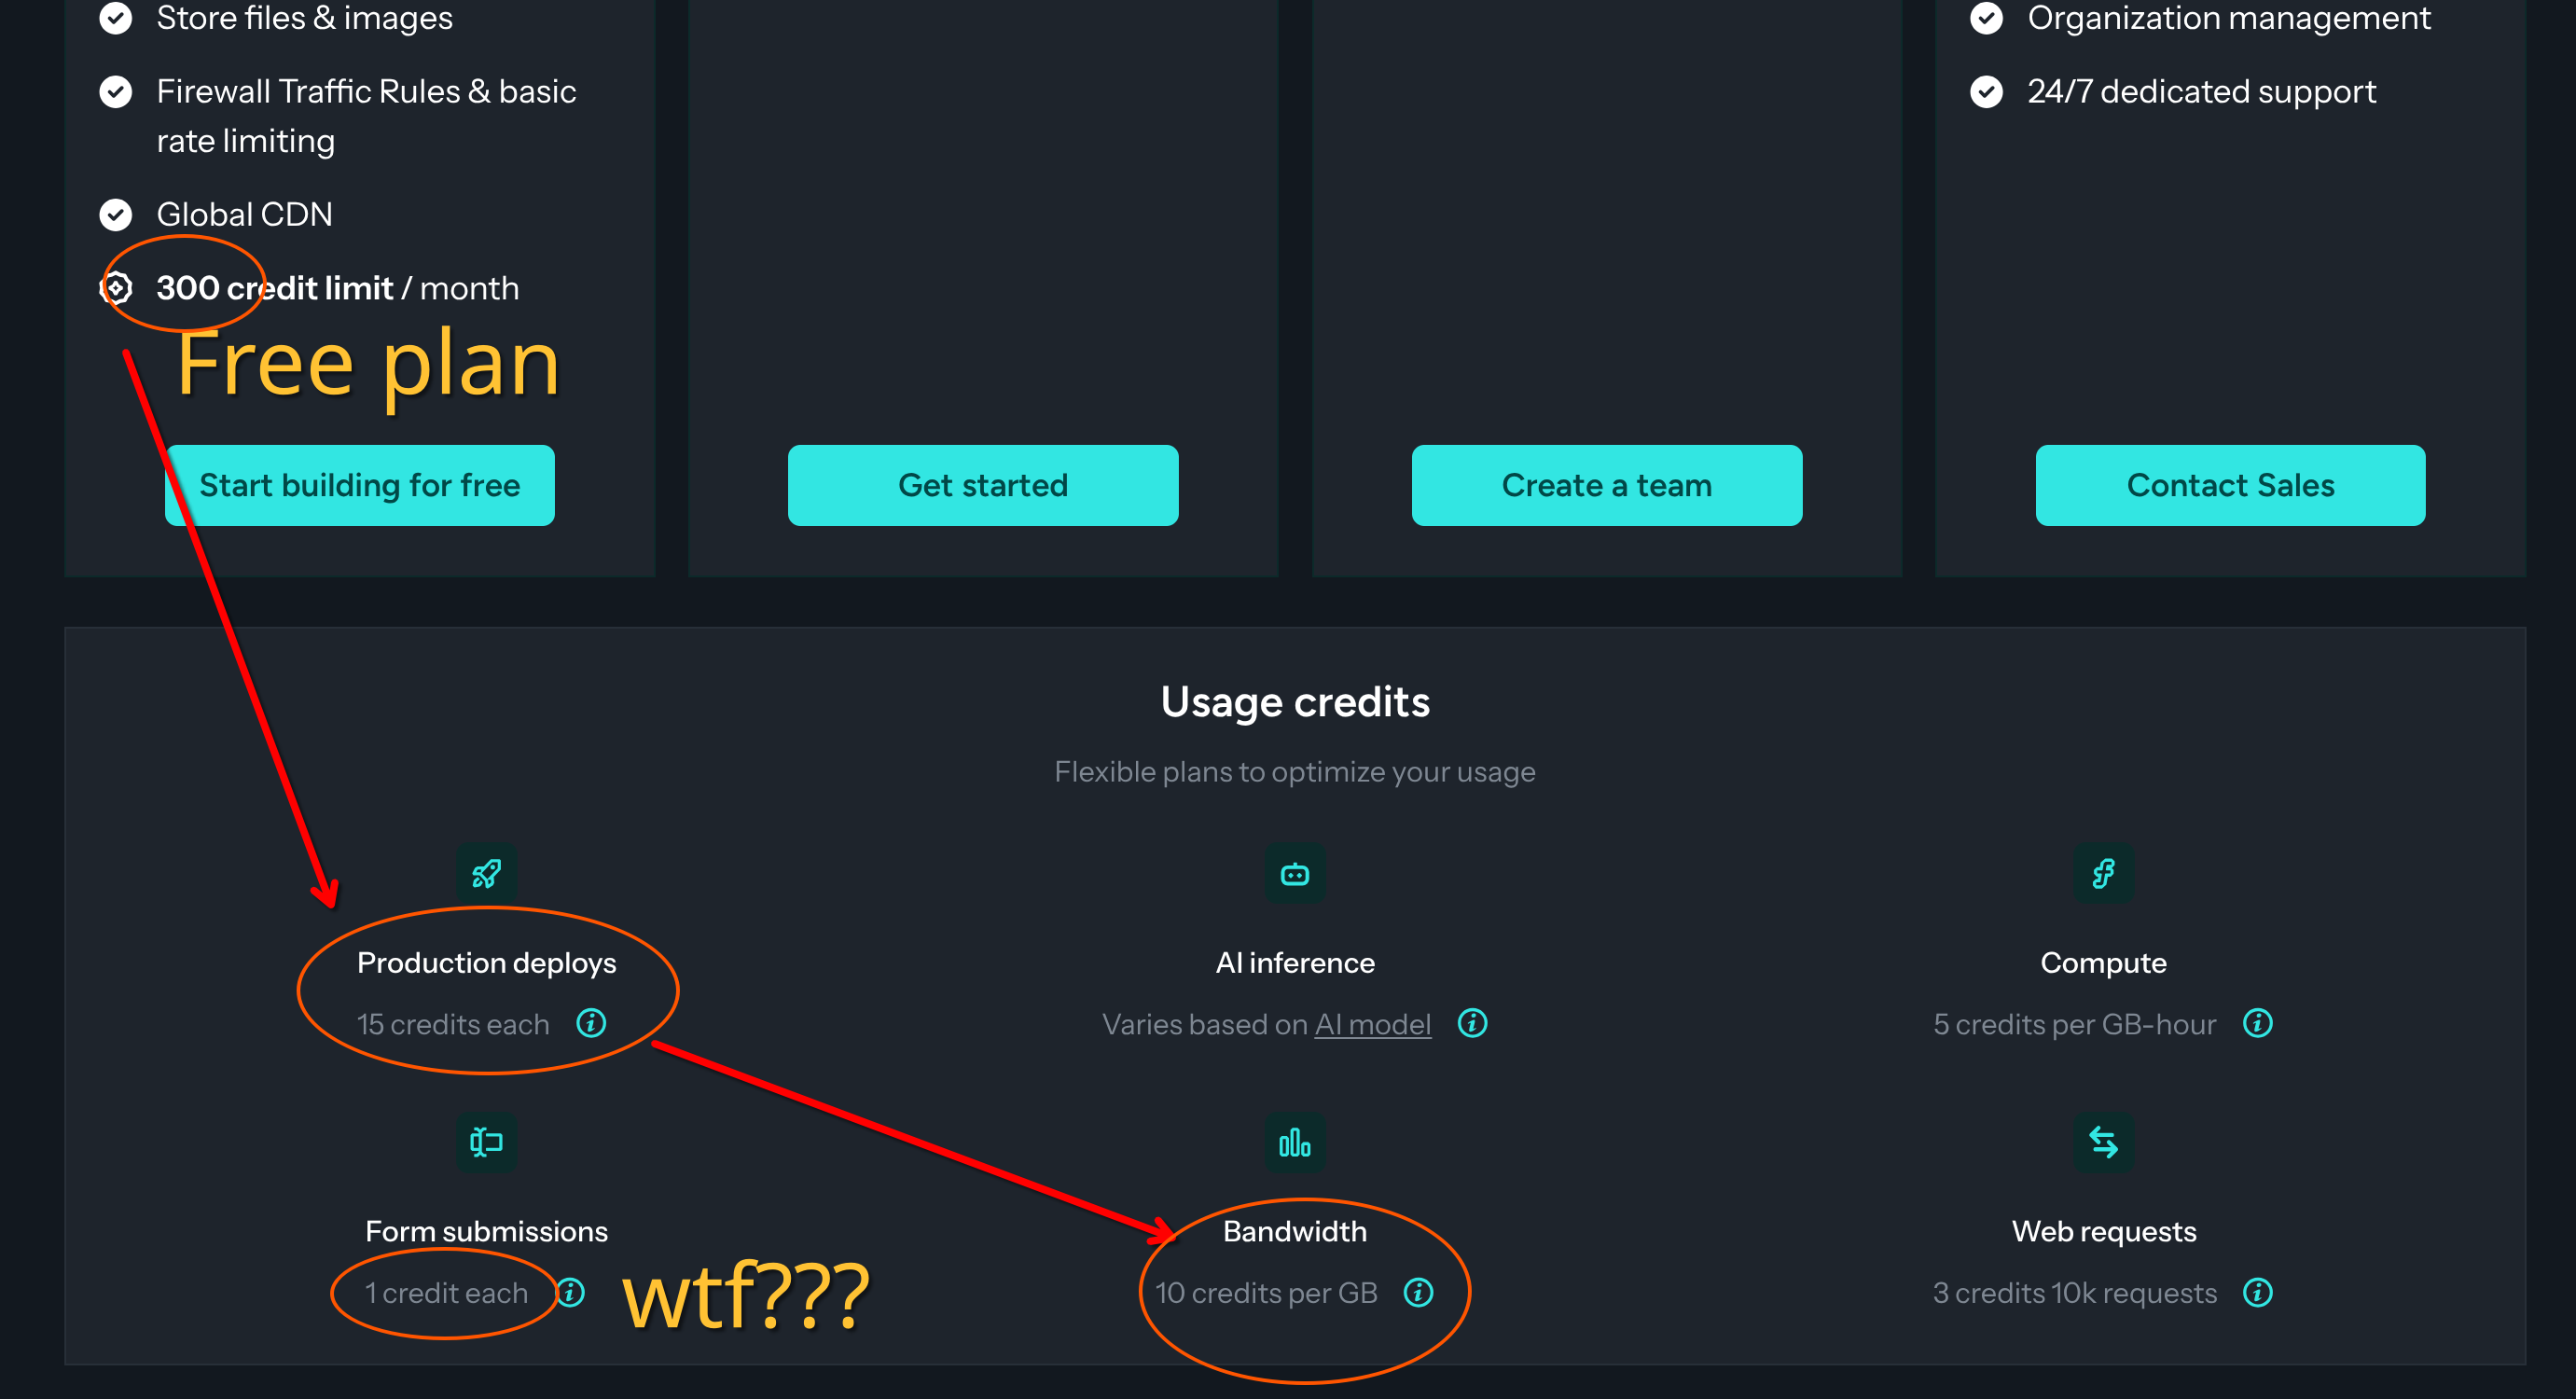
Task: Open info icon next to AI inference
Action: point(1472,1023)
